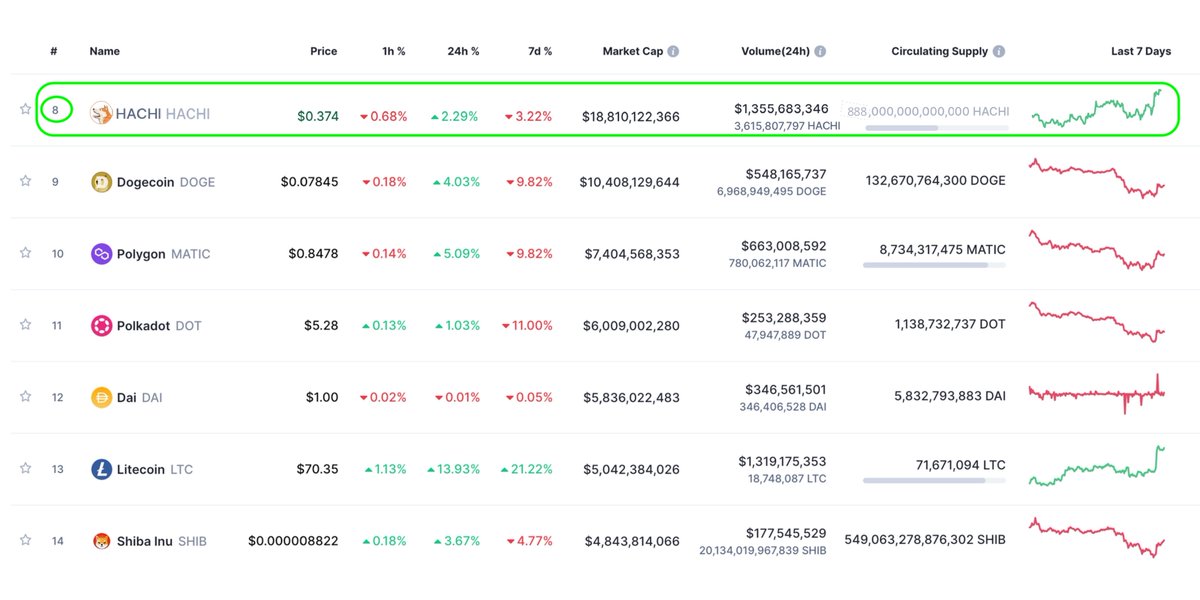Screen dimensions: 1200x600
Task: Click Polygon circulating supply progress bar
Action: tap(934, 265)
